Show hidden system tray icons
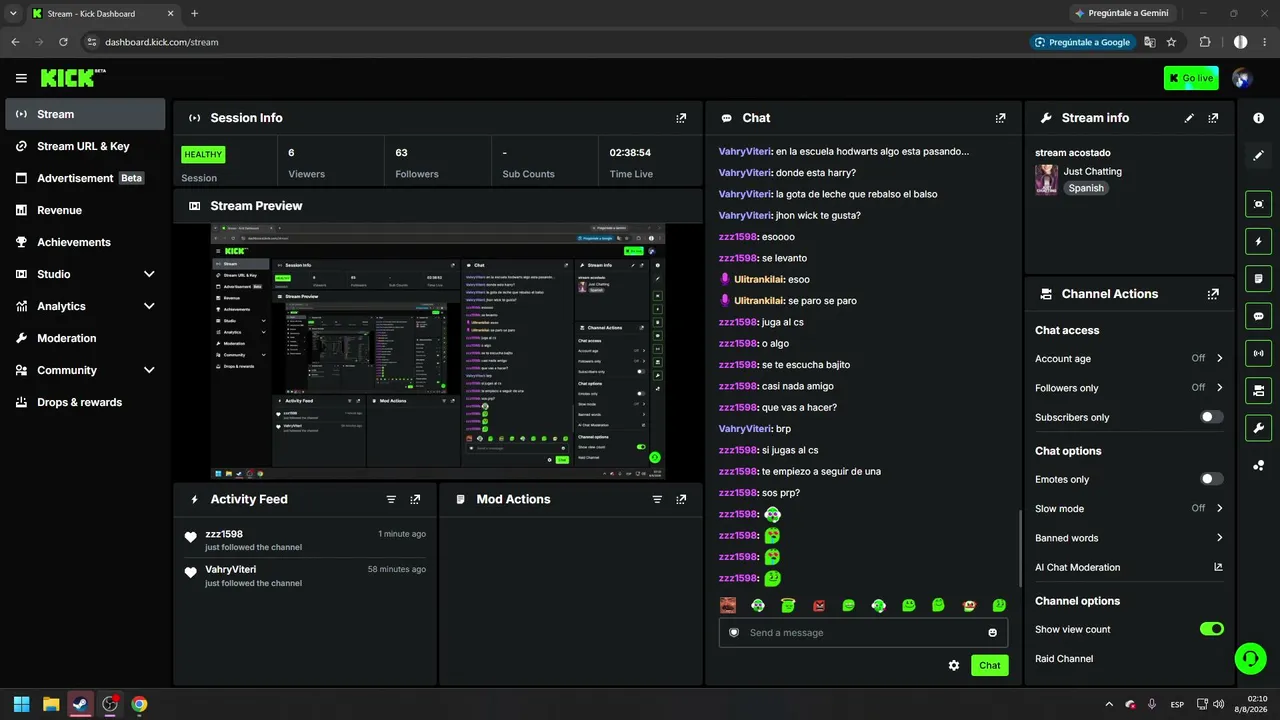The height and width of the screenshot is (720, 1280). (x=1108, y=704)
